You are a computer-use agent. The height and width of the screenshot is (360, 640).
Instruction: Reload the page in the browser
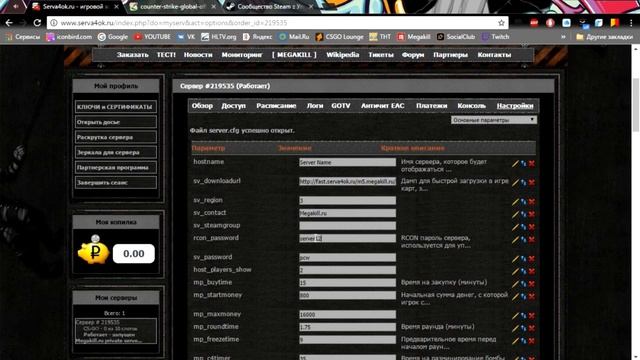point(37,23)
